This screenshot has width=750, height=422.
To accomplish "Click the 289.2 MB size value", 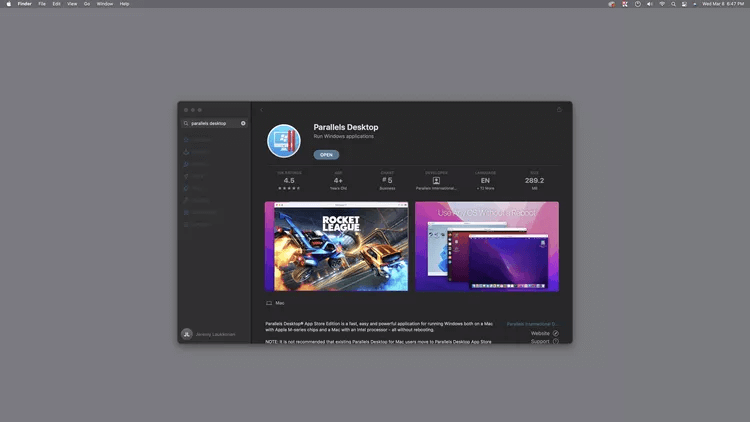I will 534,180.
